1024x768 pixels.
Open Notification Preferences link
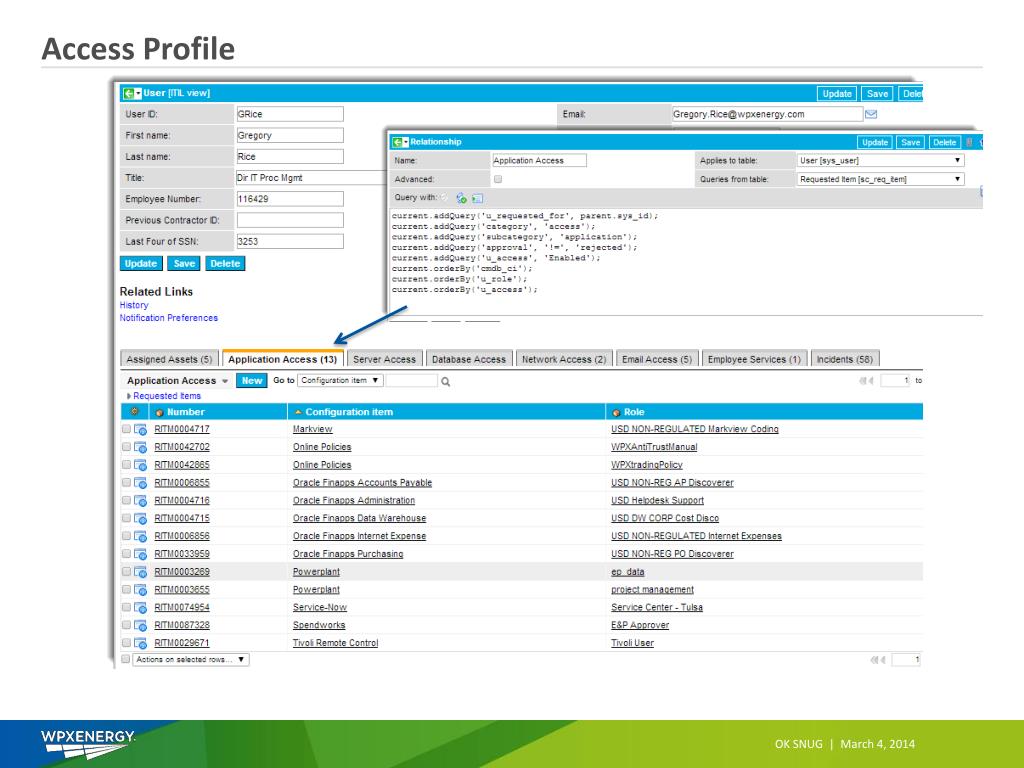168,318
